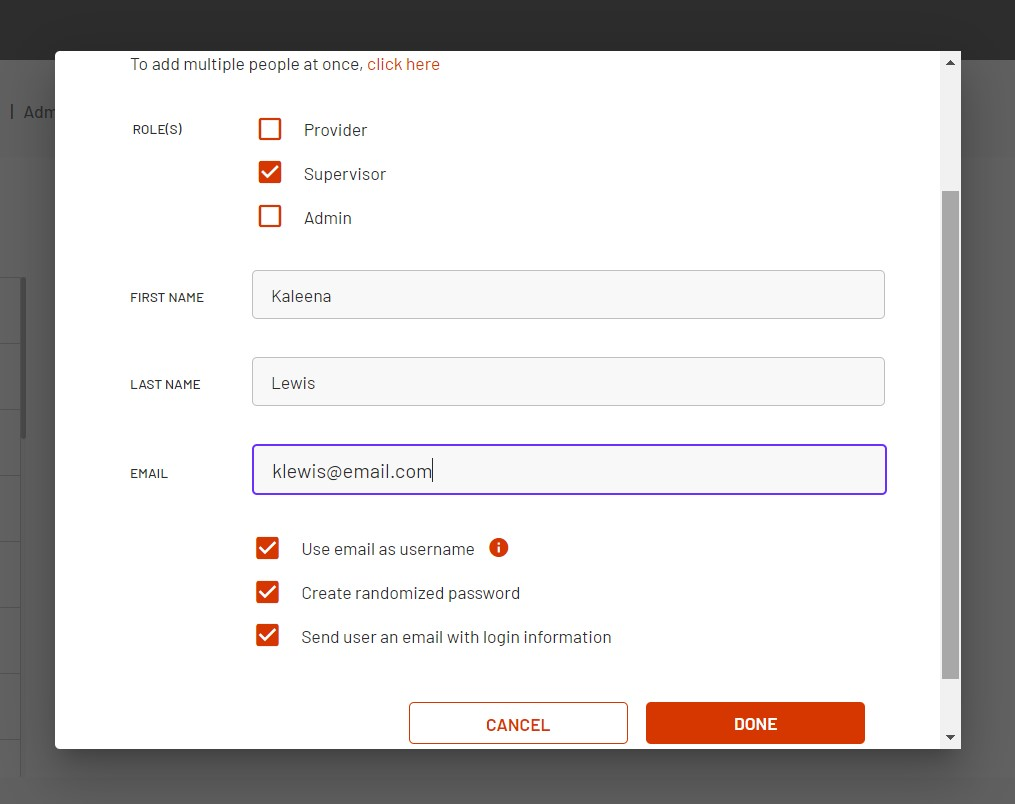Click the info icon beside Use email as username

(498, 548)
